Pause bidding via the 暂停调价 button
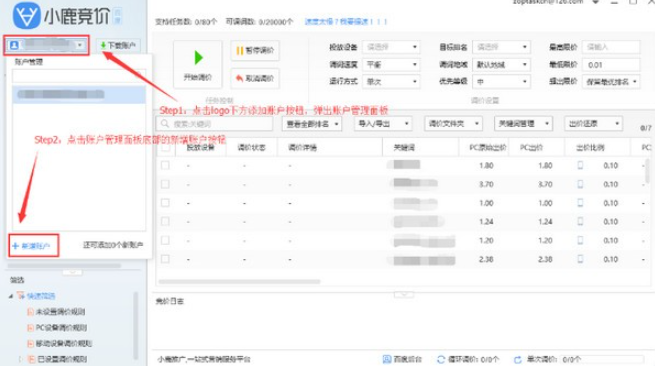655x366 pixels. click(x=255, y=51)
